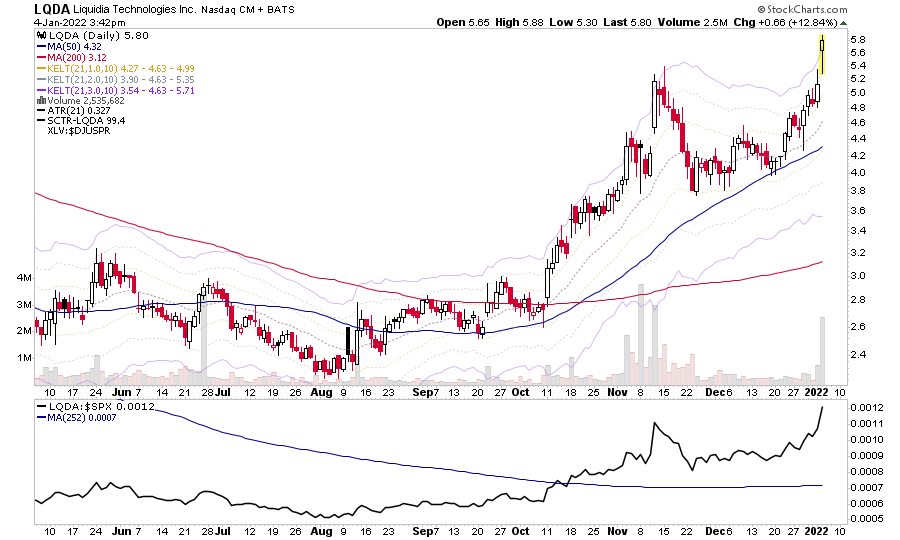Click the Last 5.80 value
This screenshot has width=900, height=540.
click(627, 22)
